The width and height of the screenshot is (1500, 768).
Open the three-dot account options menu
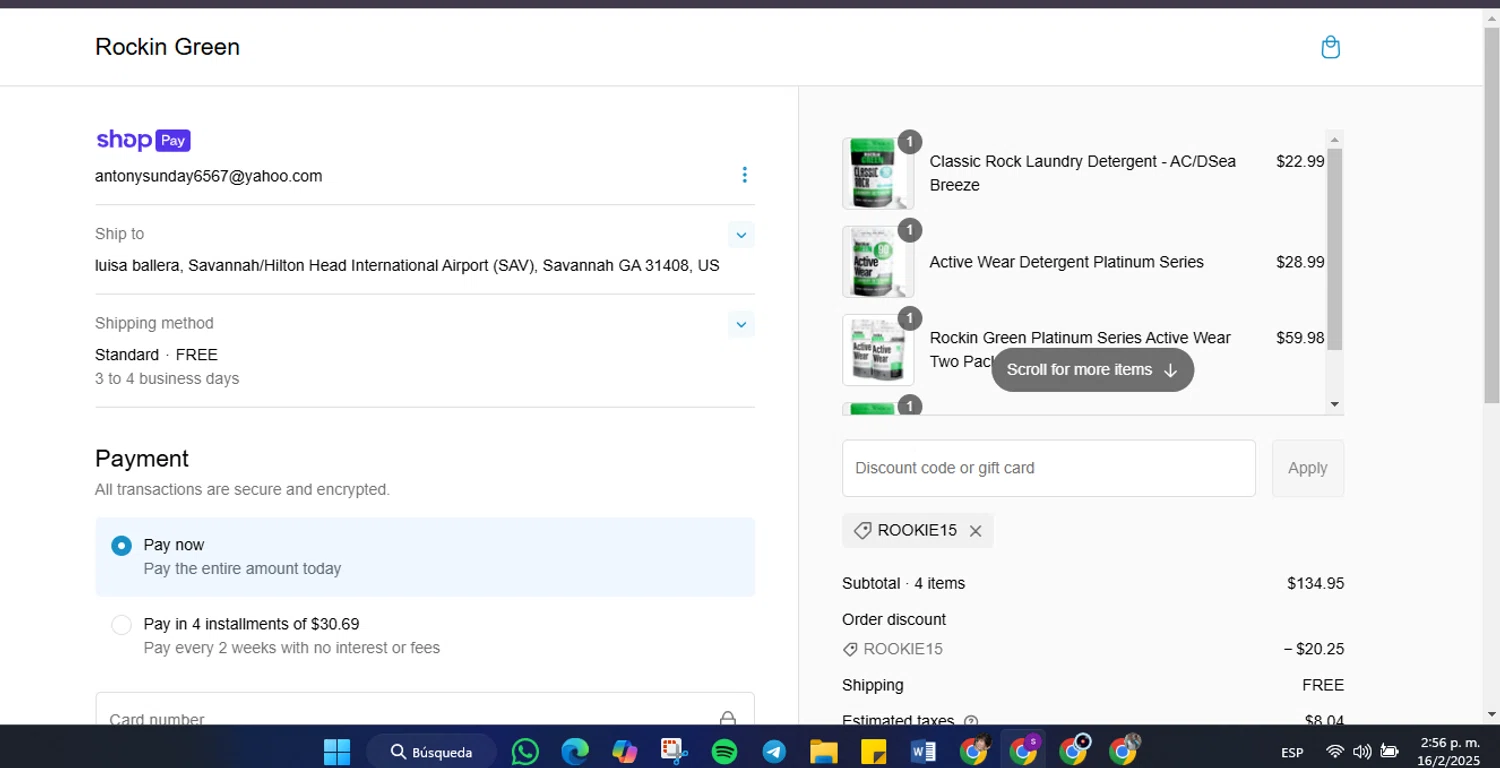pyautogui.click(x=744, y=175)
